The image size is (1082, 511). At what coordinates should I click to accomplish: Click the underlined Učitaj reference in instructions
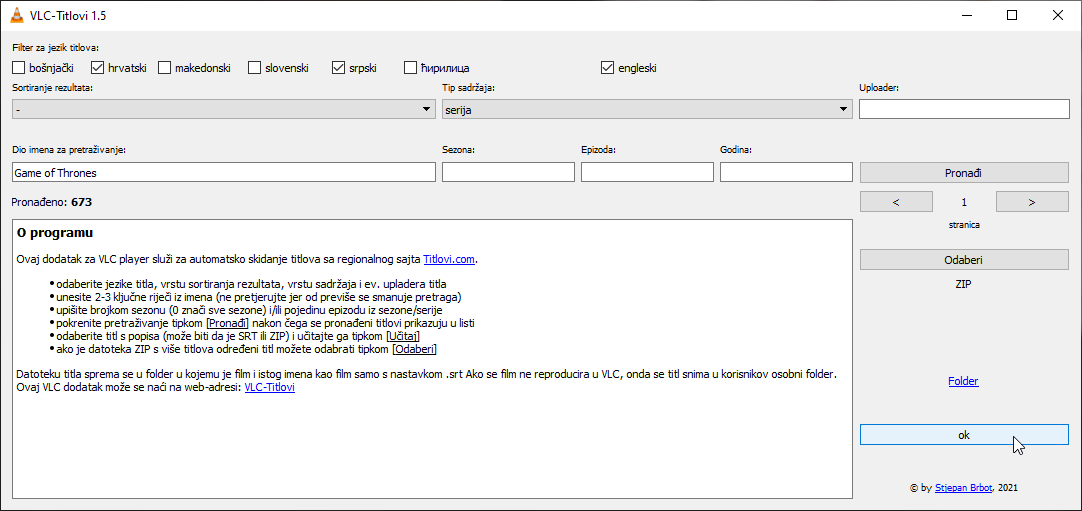[x=403, y=336]
